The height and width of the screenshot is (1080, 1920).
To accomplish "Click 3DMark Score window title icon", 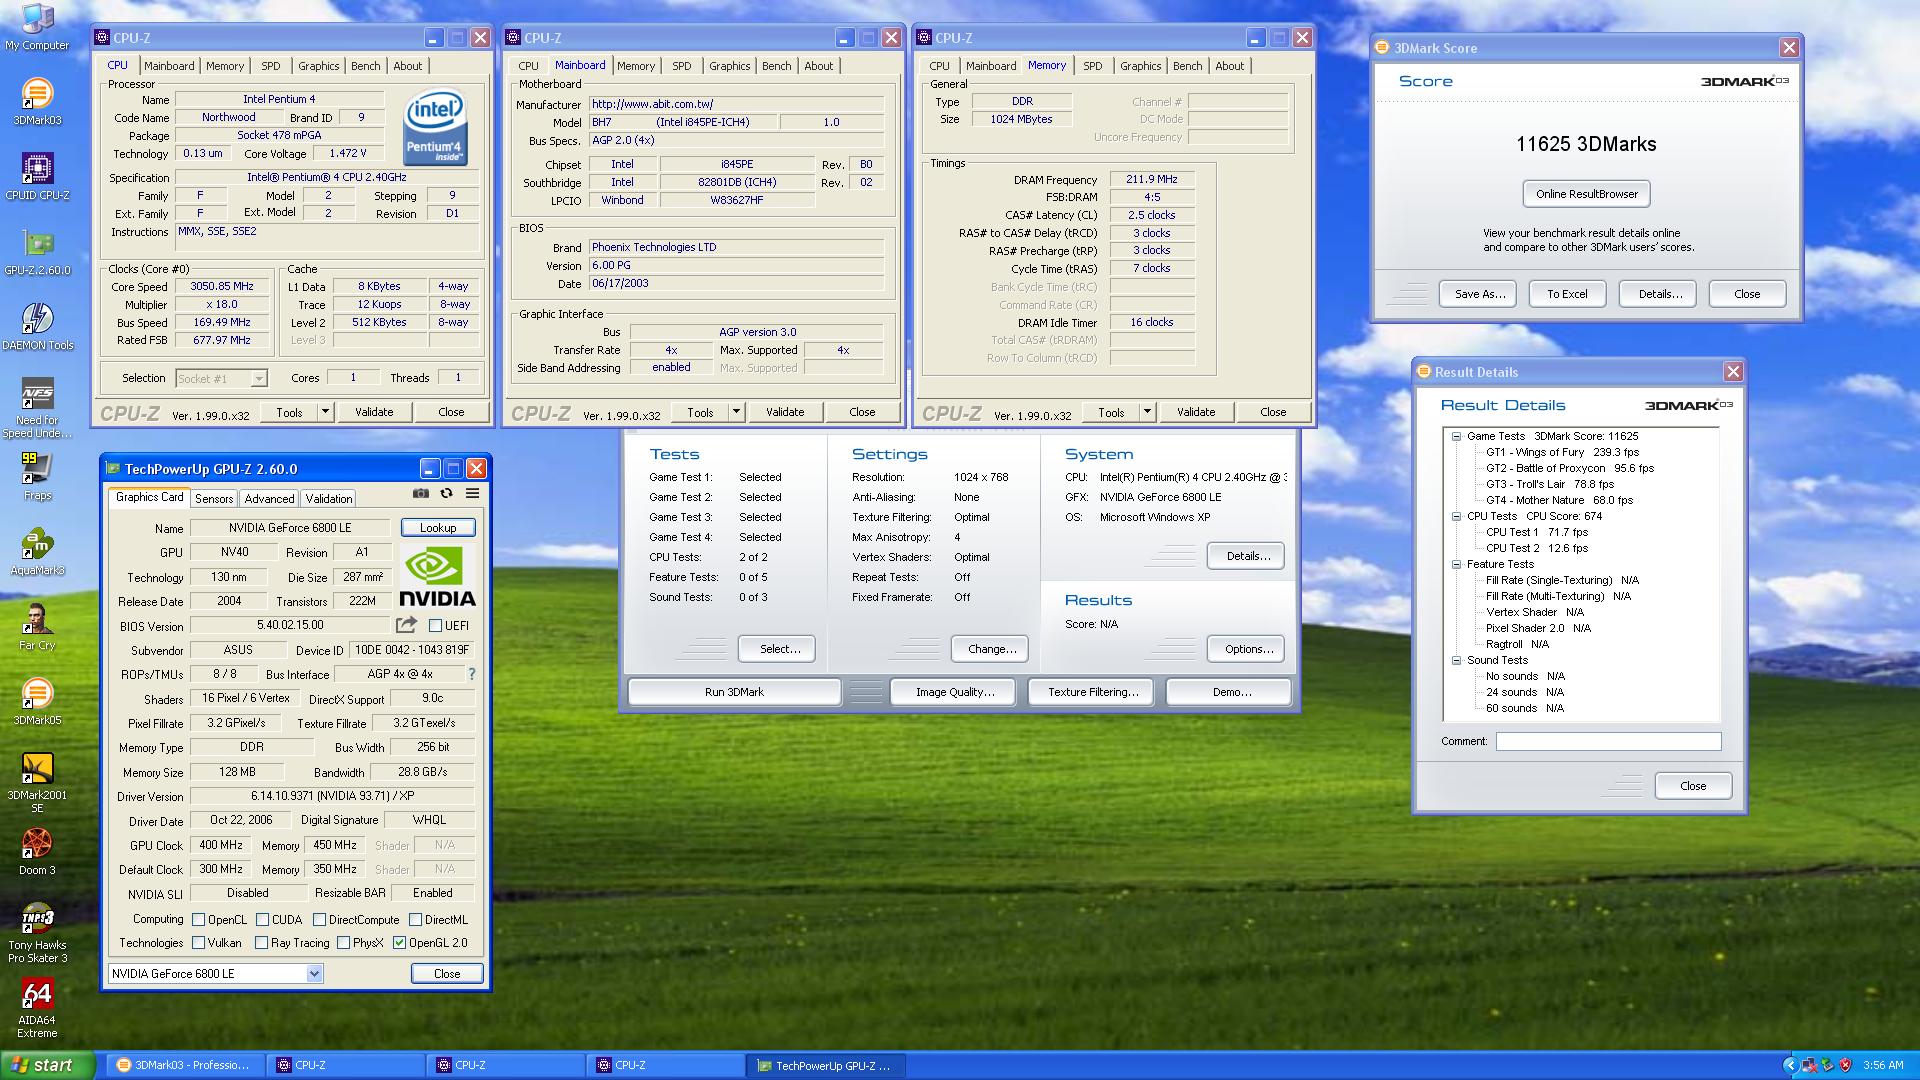I will [1383, 47].
